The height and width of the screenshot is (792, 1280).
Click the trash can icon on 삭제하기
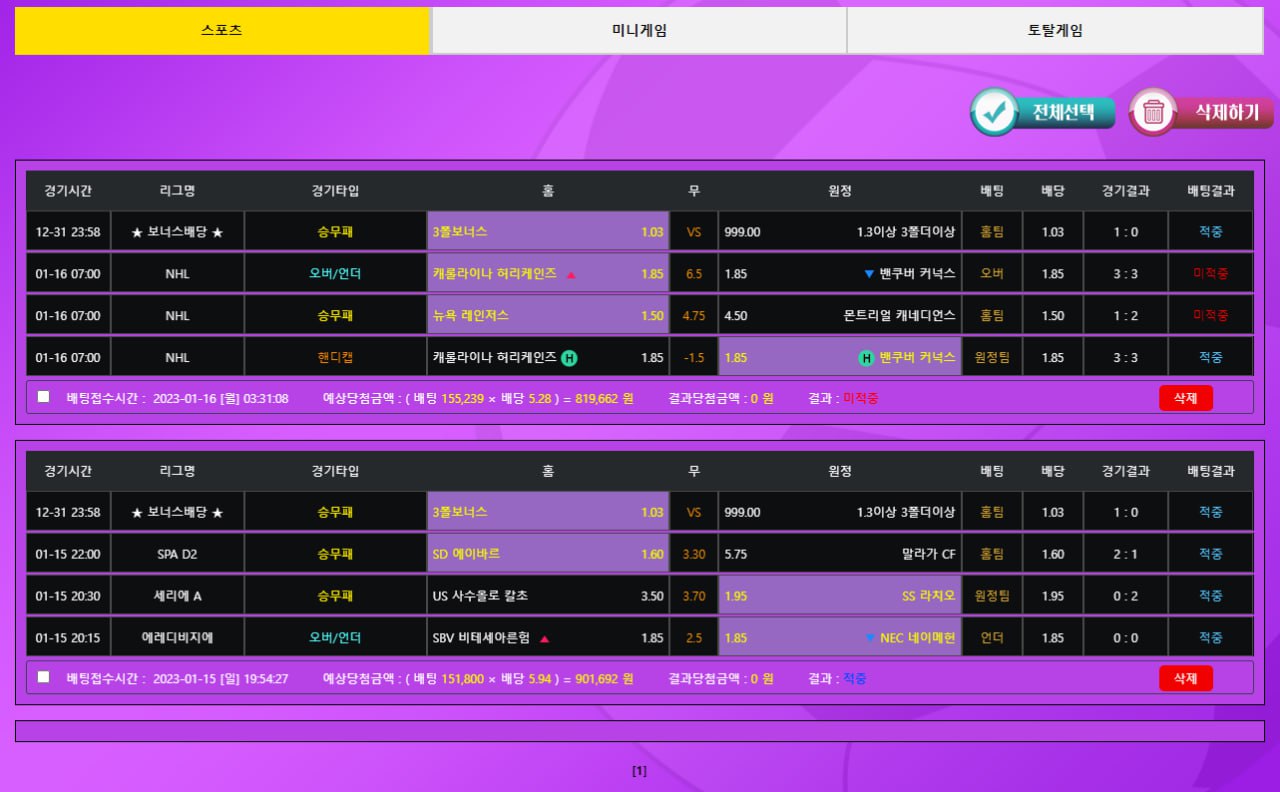click(1154, 112)
